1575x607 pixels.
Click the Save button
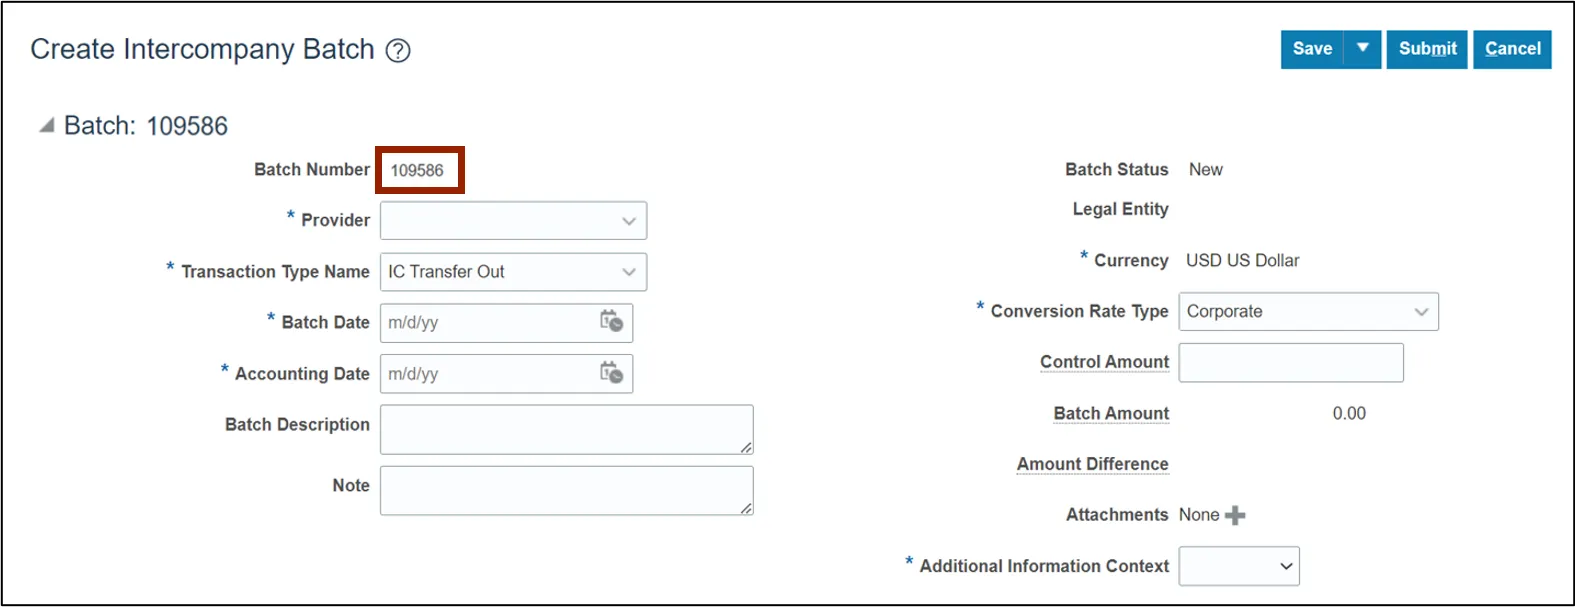[1312, 49]
